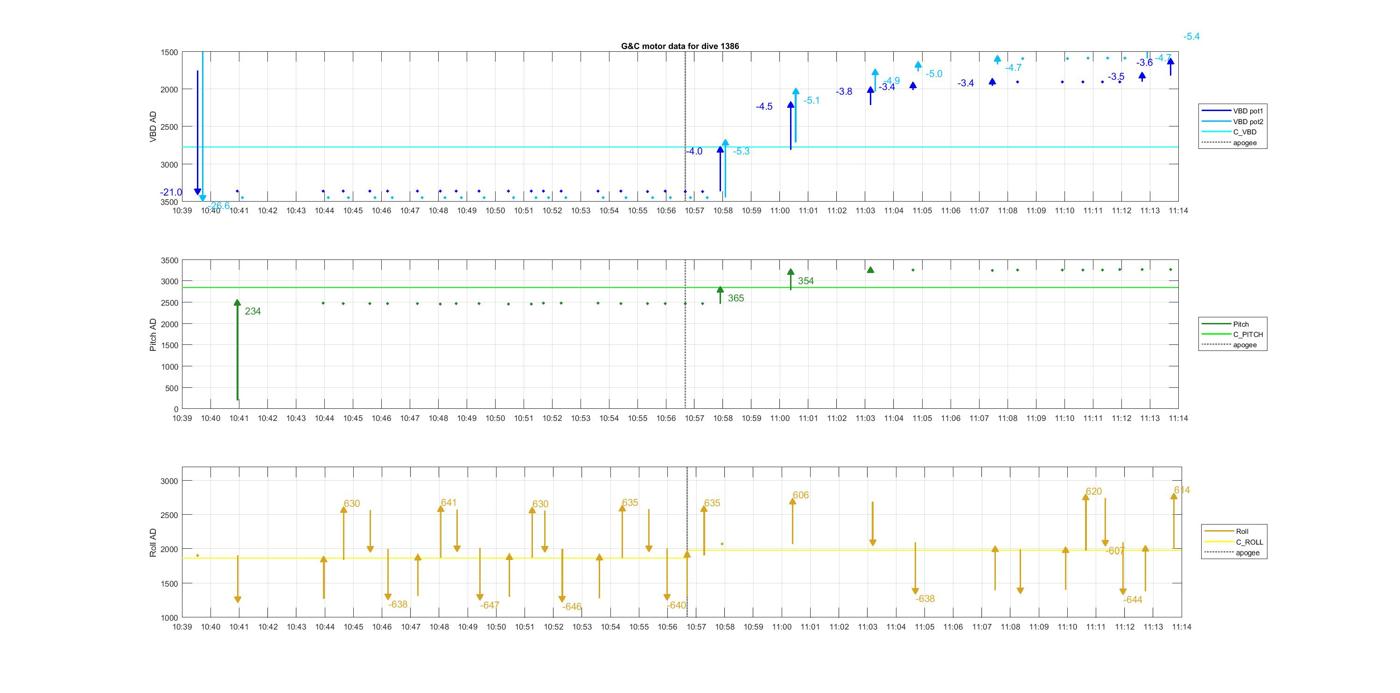Click the VBD data label -5.3
Screen dimensions: 1400x693
click(x=741, y=151)
